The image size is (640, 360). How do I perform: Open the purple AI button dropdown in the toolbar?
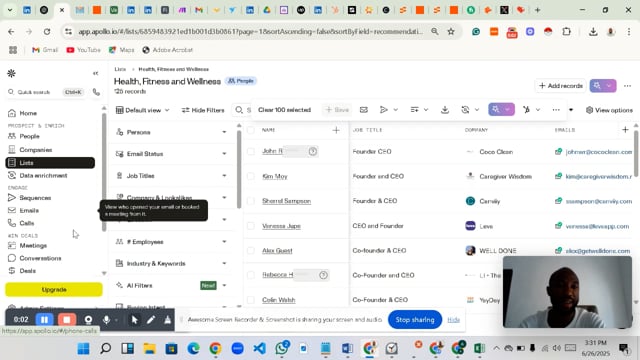tap(508, 109)
